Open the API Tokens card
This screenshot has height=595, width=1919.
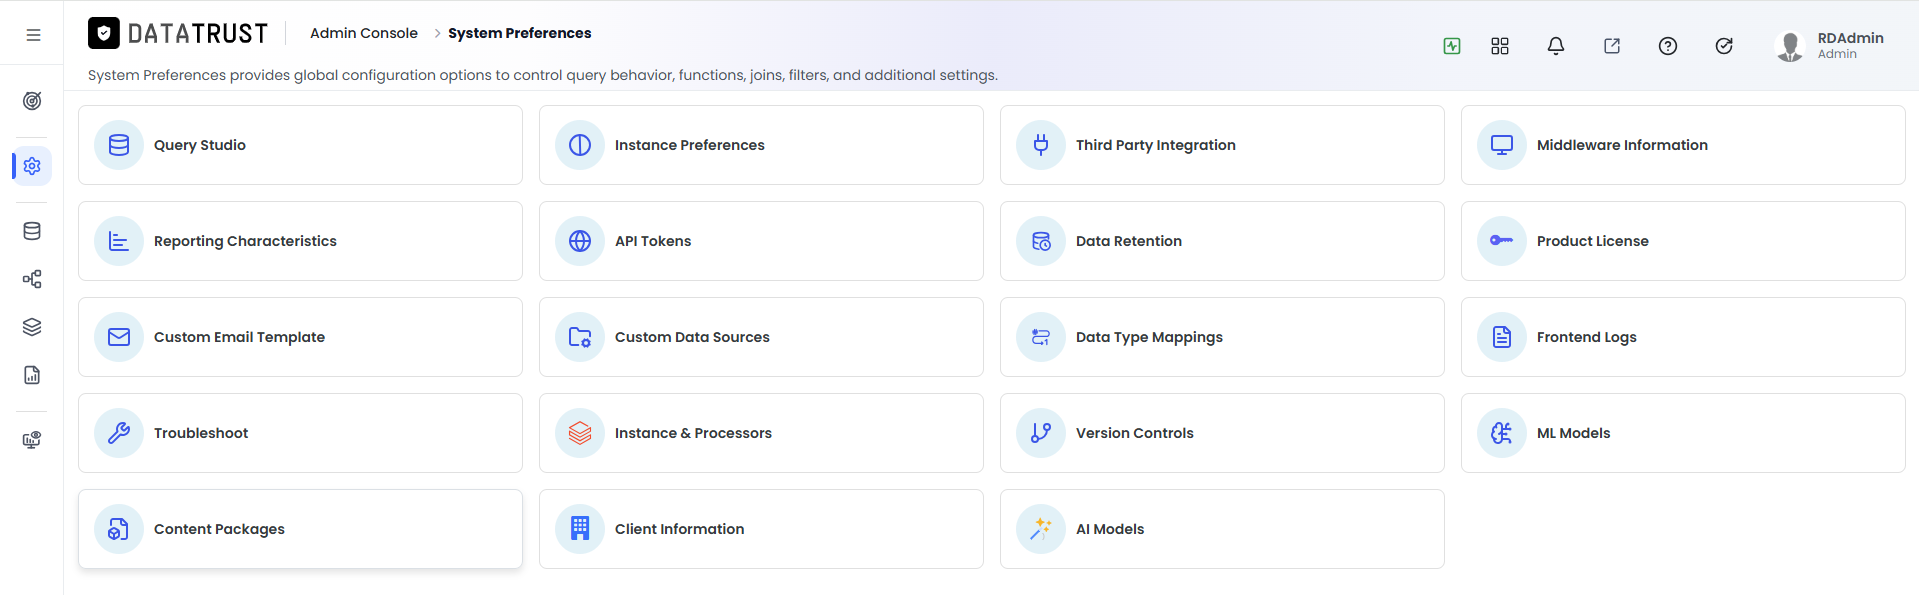point(761,241)
